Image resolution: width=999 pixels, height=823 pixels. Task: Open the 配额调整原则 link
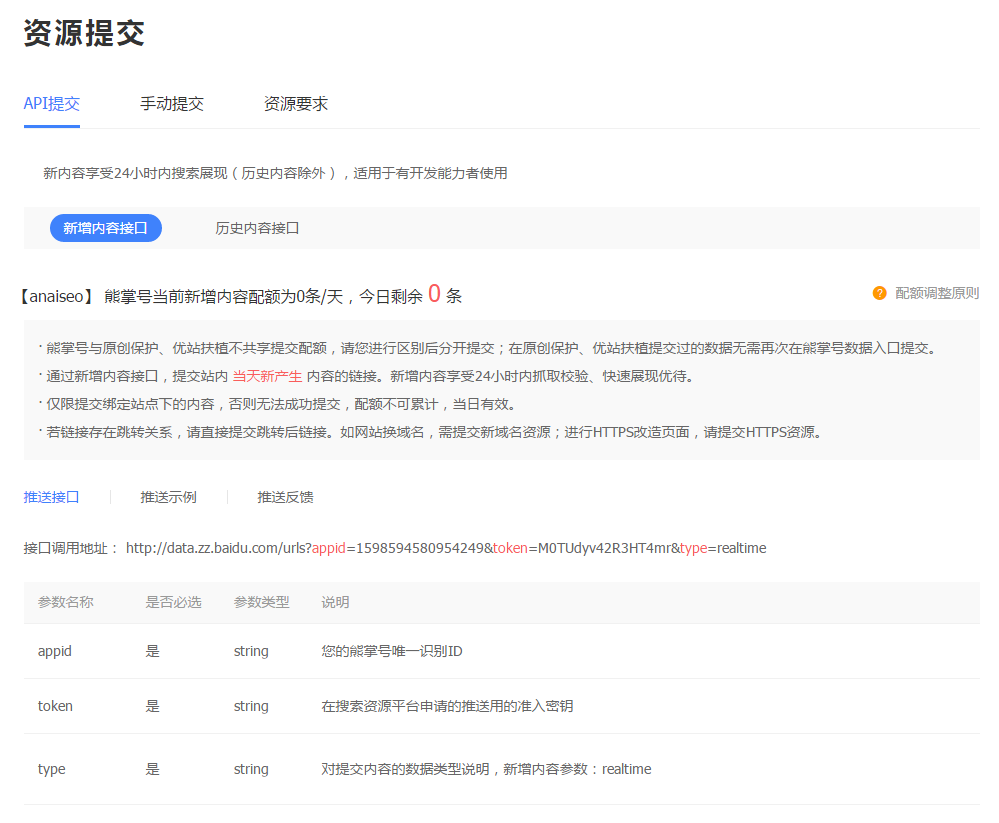click(937, 293)
